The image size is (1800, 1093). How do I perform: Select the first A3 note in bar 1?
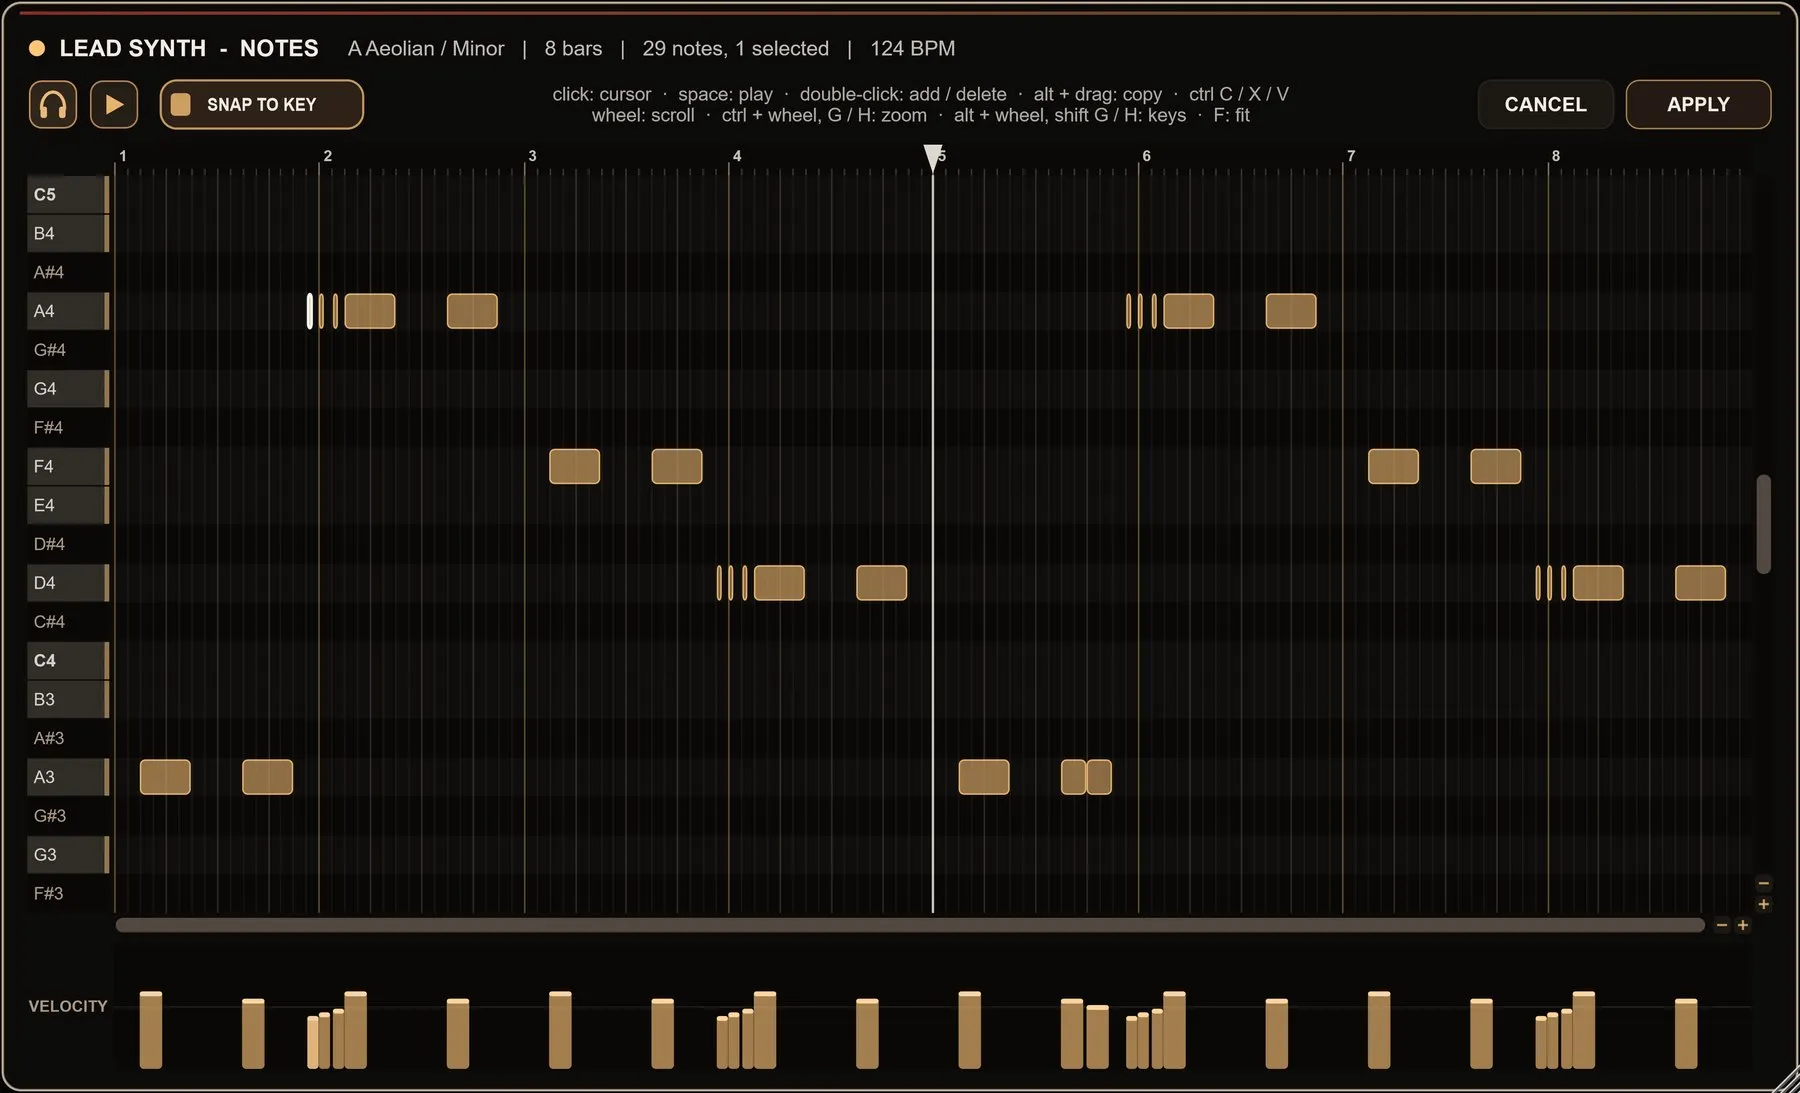point(165,777)
